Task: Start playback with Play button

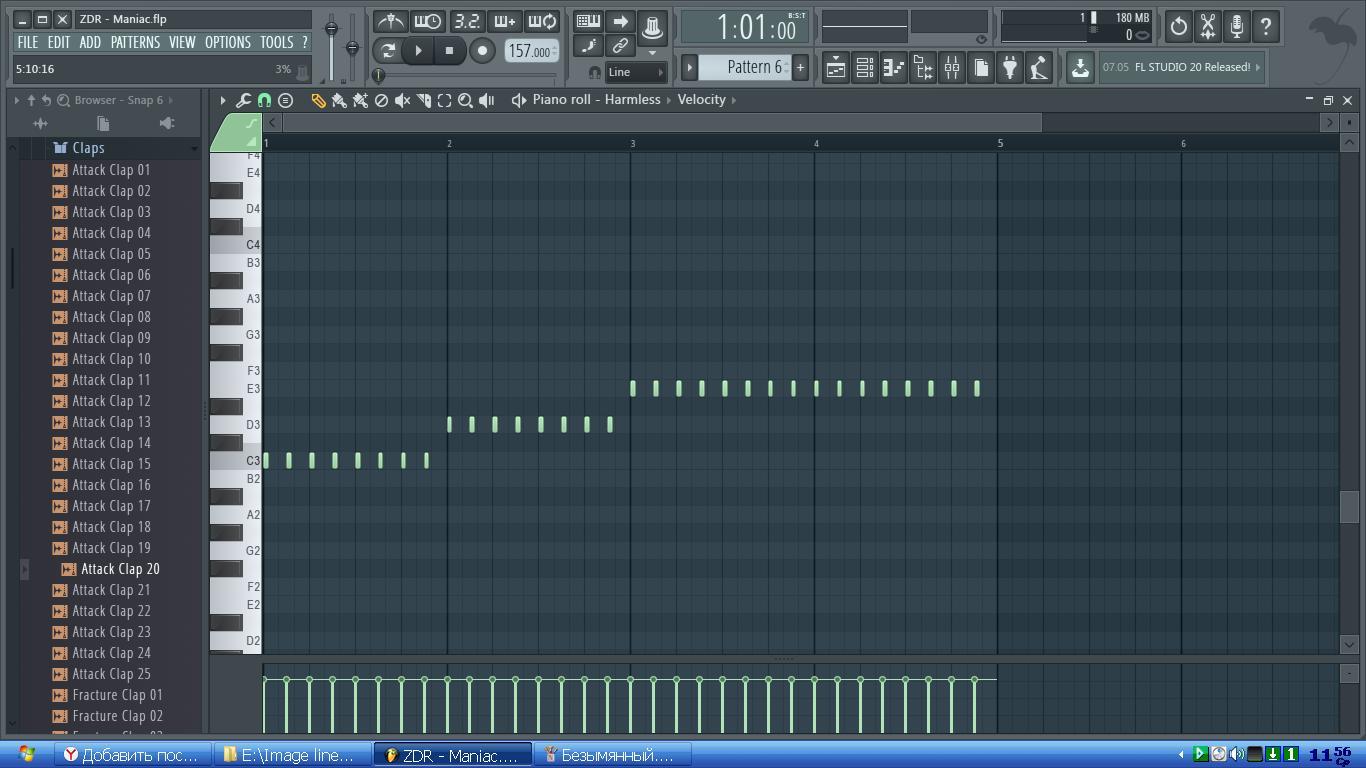Action: [x=419, y=51]
